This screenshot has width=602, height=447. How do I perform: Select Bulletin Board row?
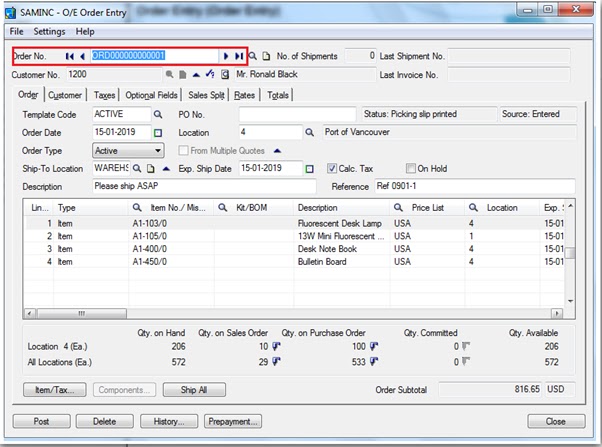[x=294, y=262]
